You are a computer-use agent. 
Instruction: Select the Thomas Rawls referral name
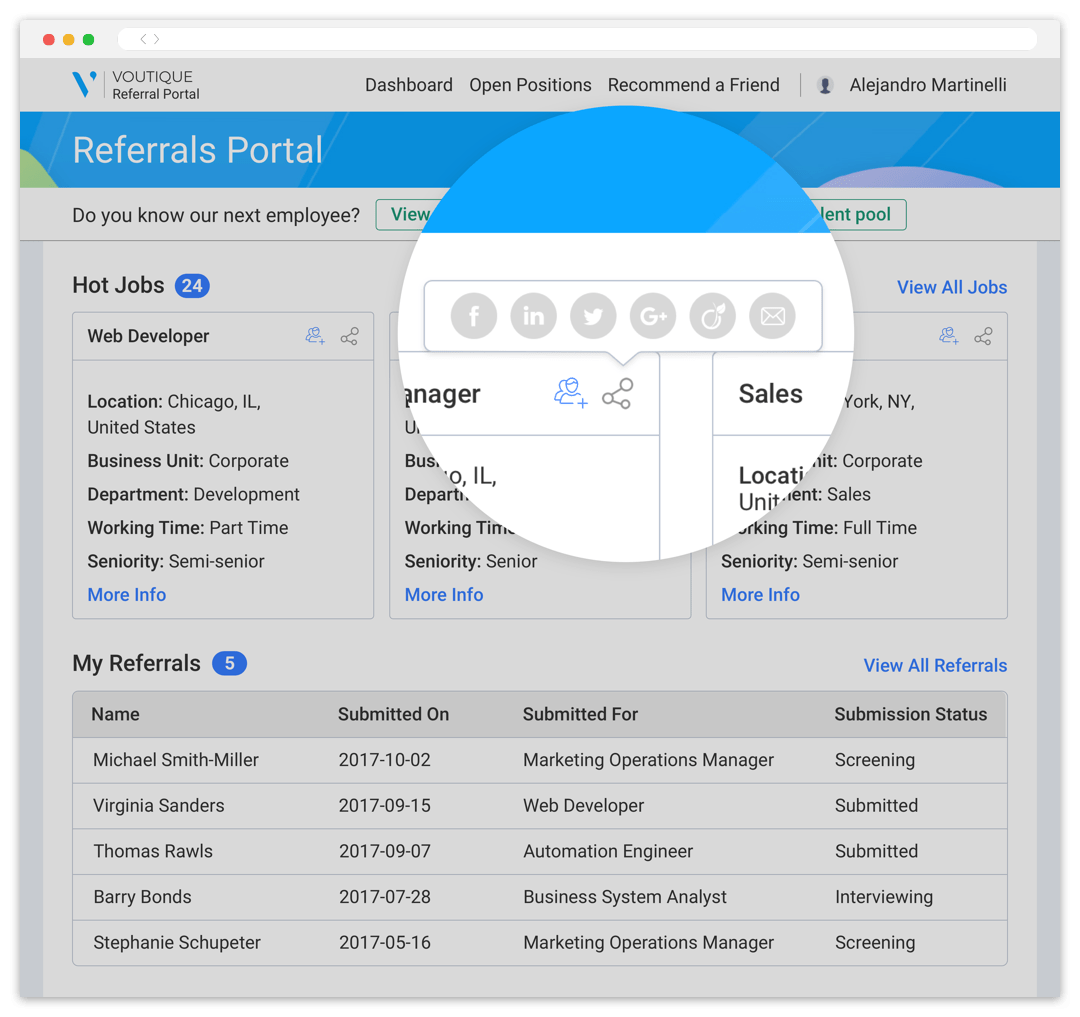click(x=153, y=851)
